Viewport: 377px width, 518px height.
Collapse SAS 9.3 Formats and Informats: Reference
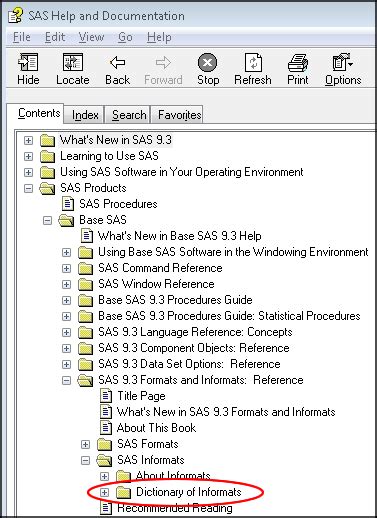[x=66, y=380]
